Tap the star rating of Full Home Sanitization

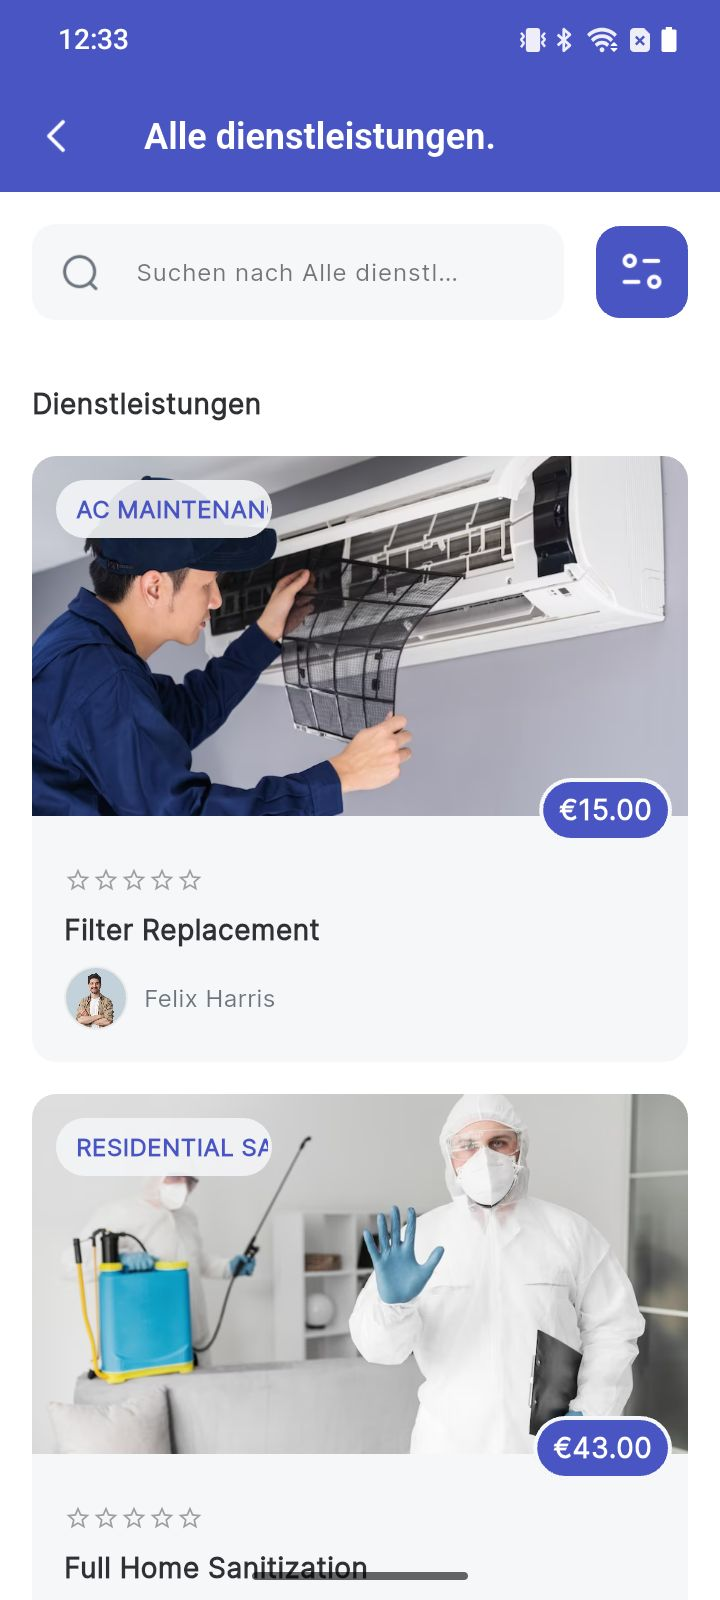134,1518
